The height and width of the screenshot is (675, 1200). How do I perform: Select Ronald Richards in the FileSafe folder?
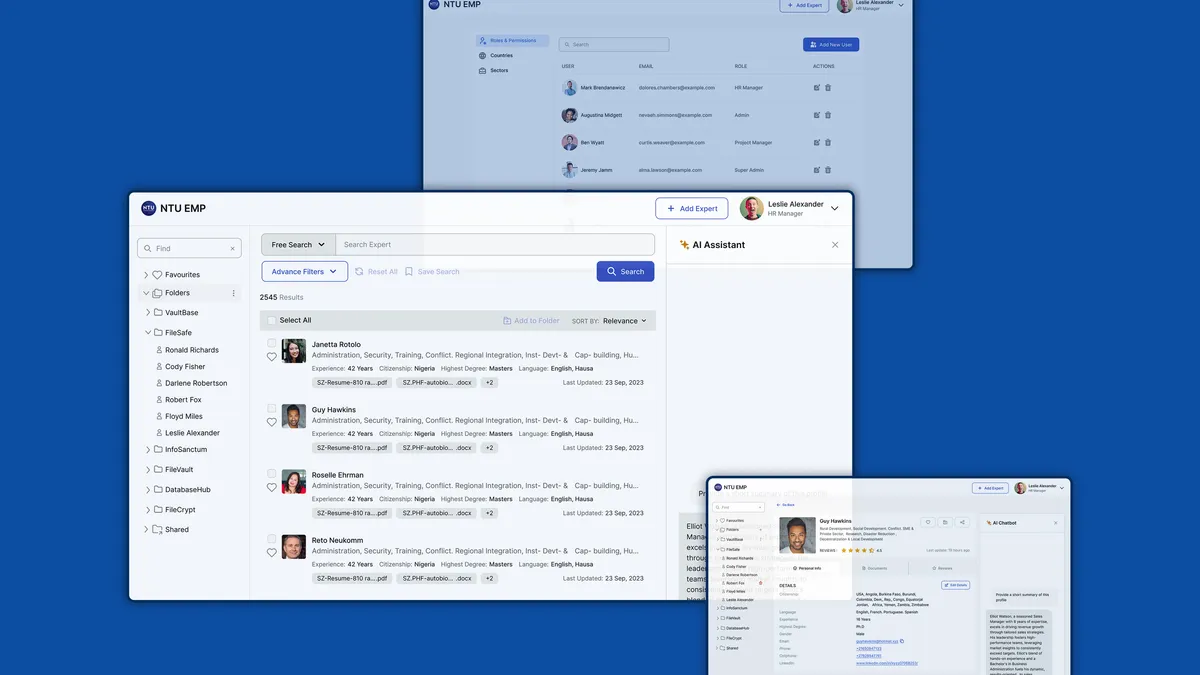187,350
